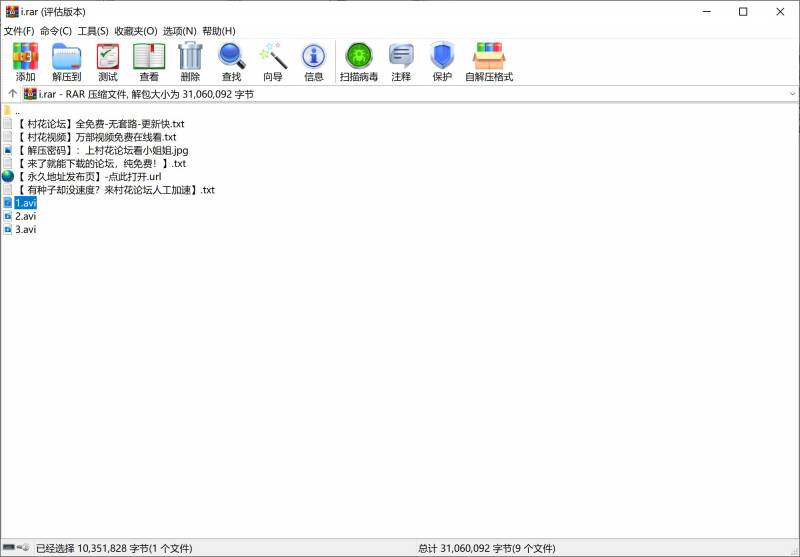Open the 收藏夹(O) menu
The height and width of the screenshot is (557, 800).
[135, 31]
